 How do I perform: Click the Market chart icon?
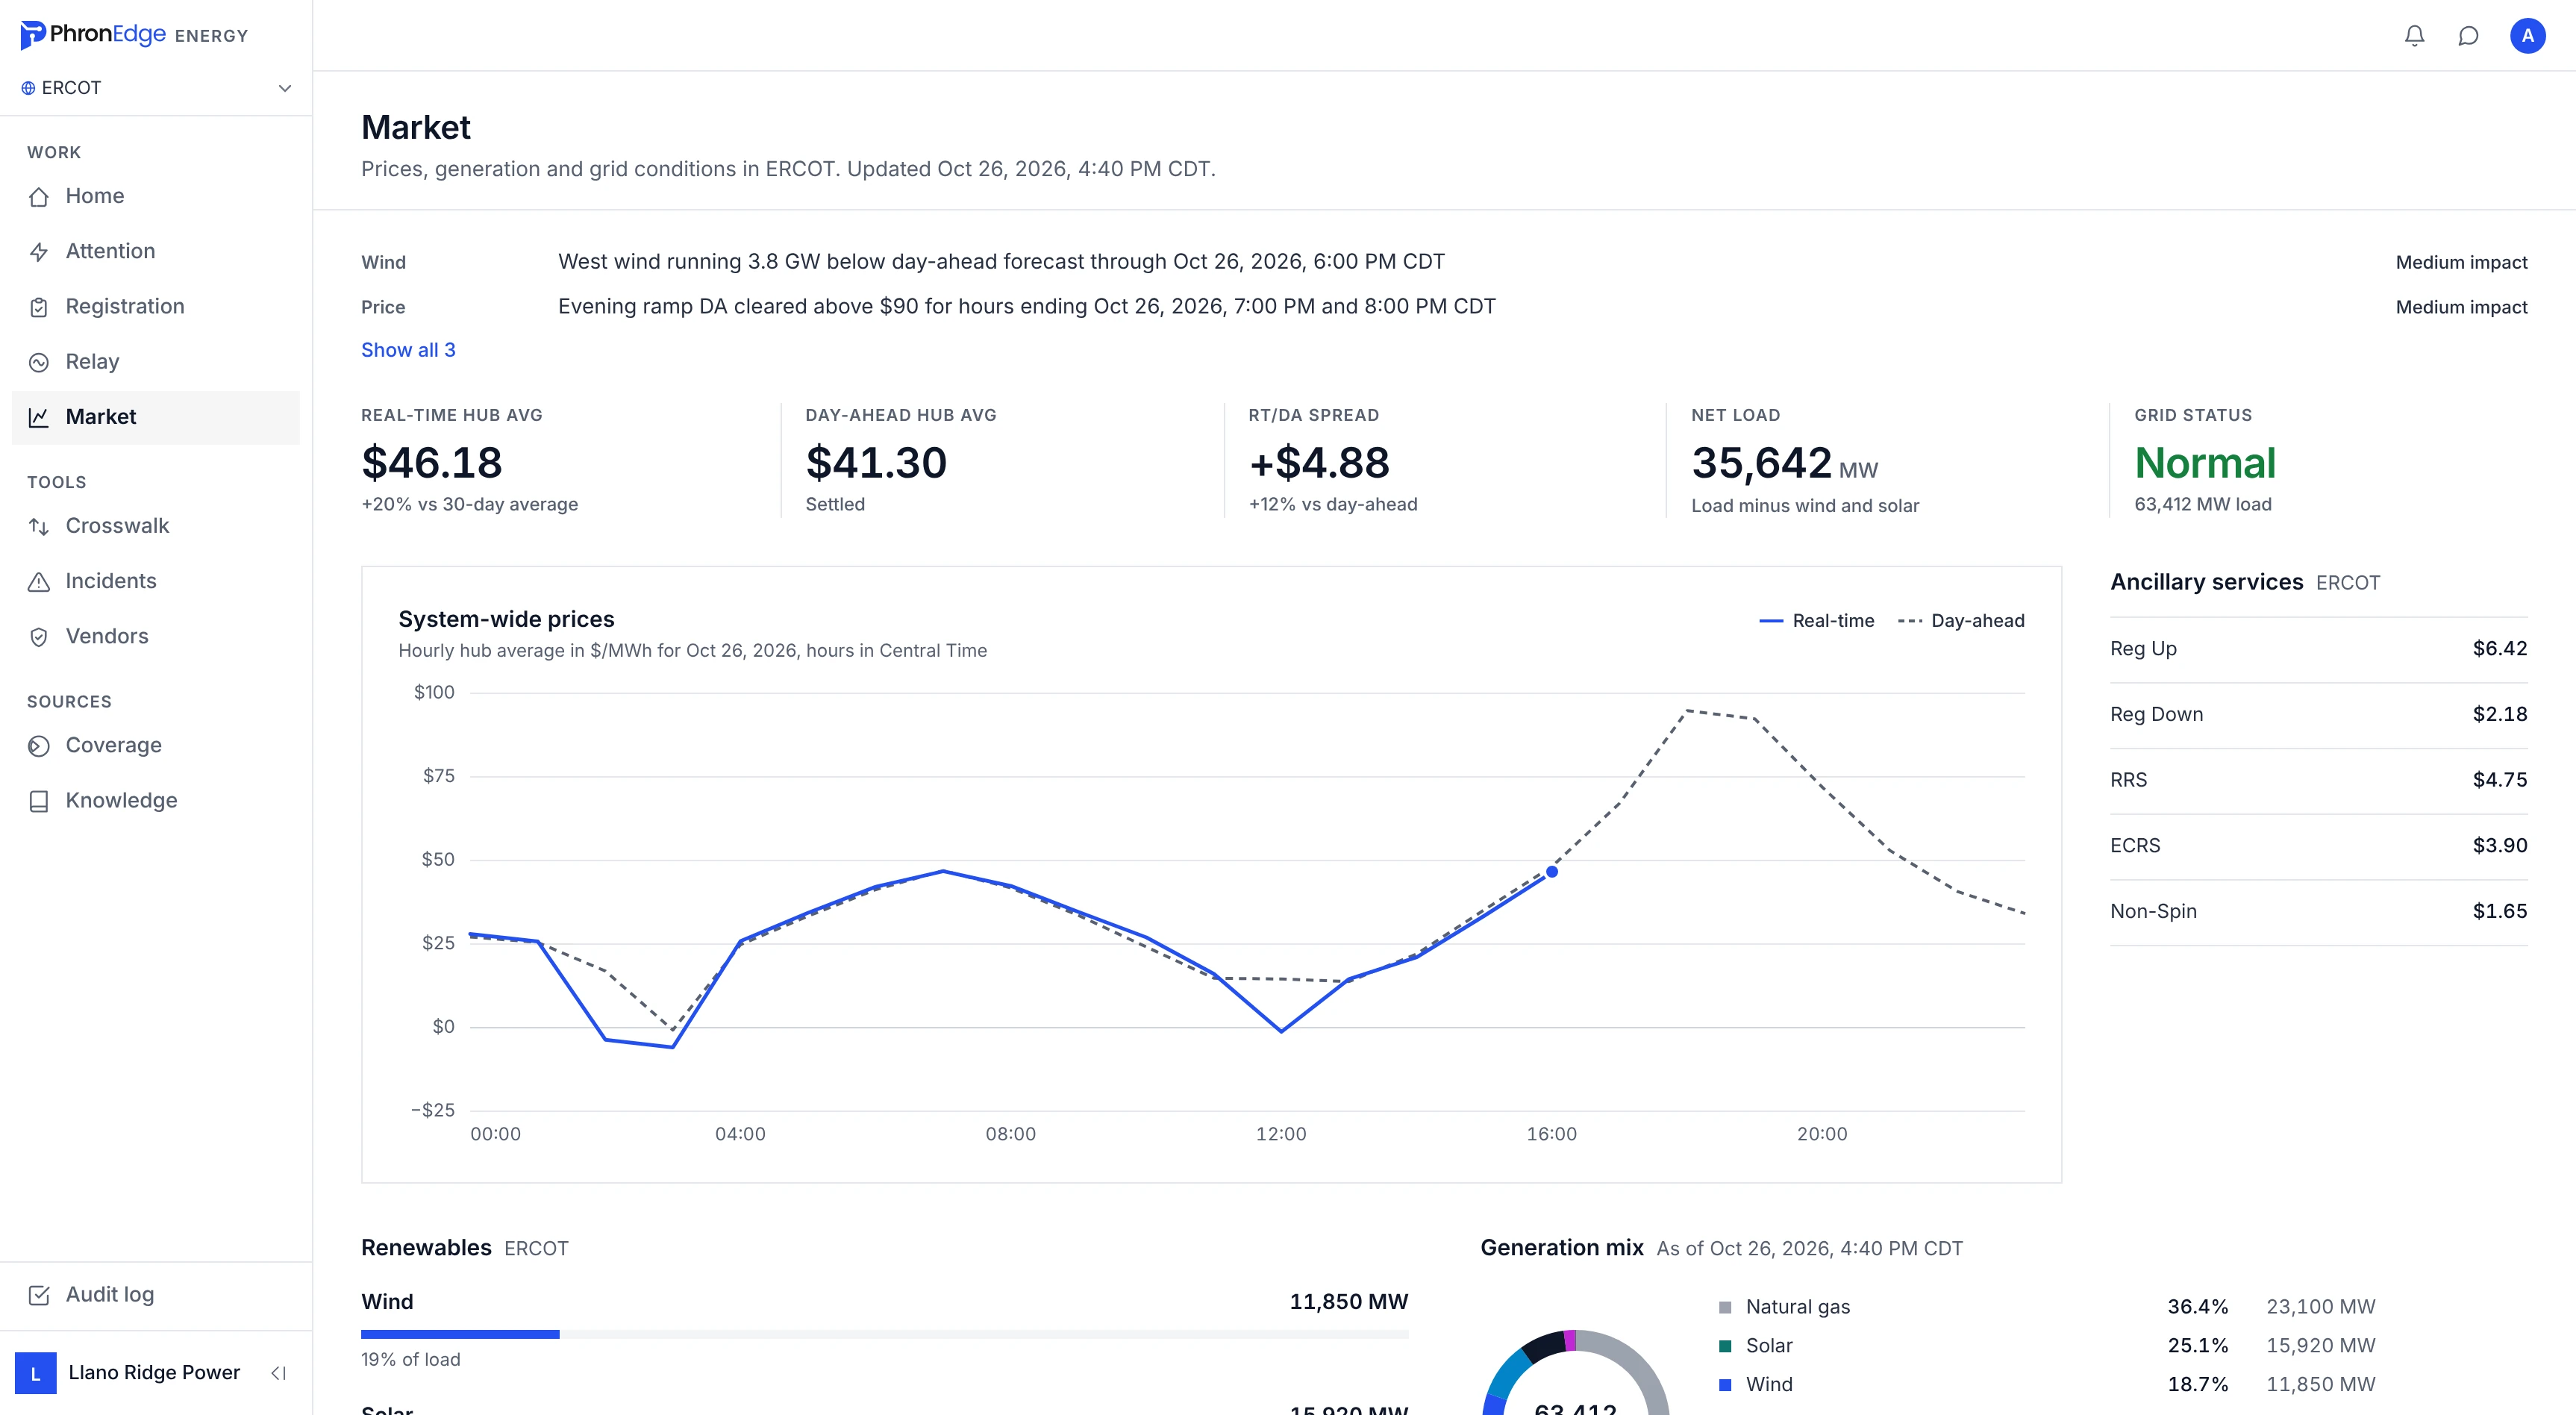point(39,417)
